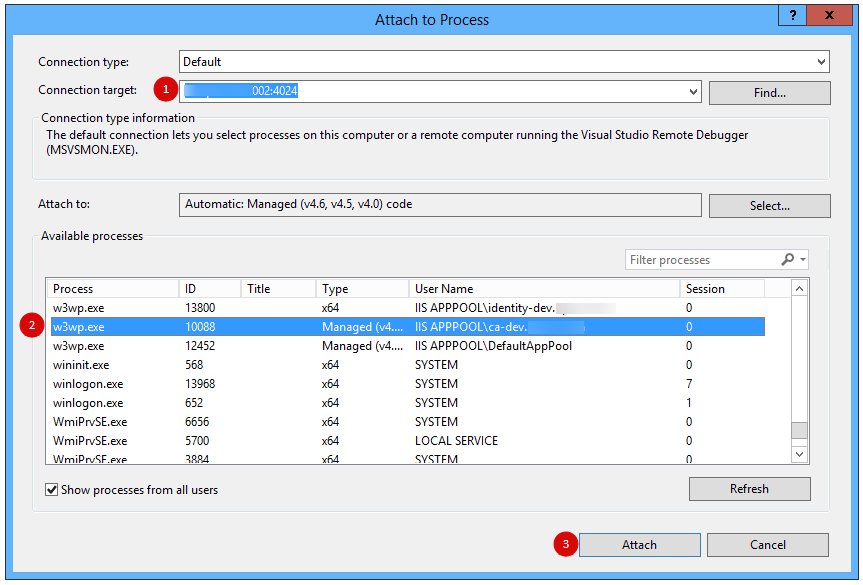Click the Attach button
This screenshot has height=585, width=863.
[639, 545]
